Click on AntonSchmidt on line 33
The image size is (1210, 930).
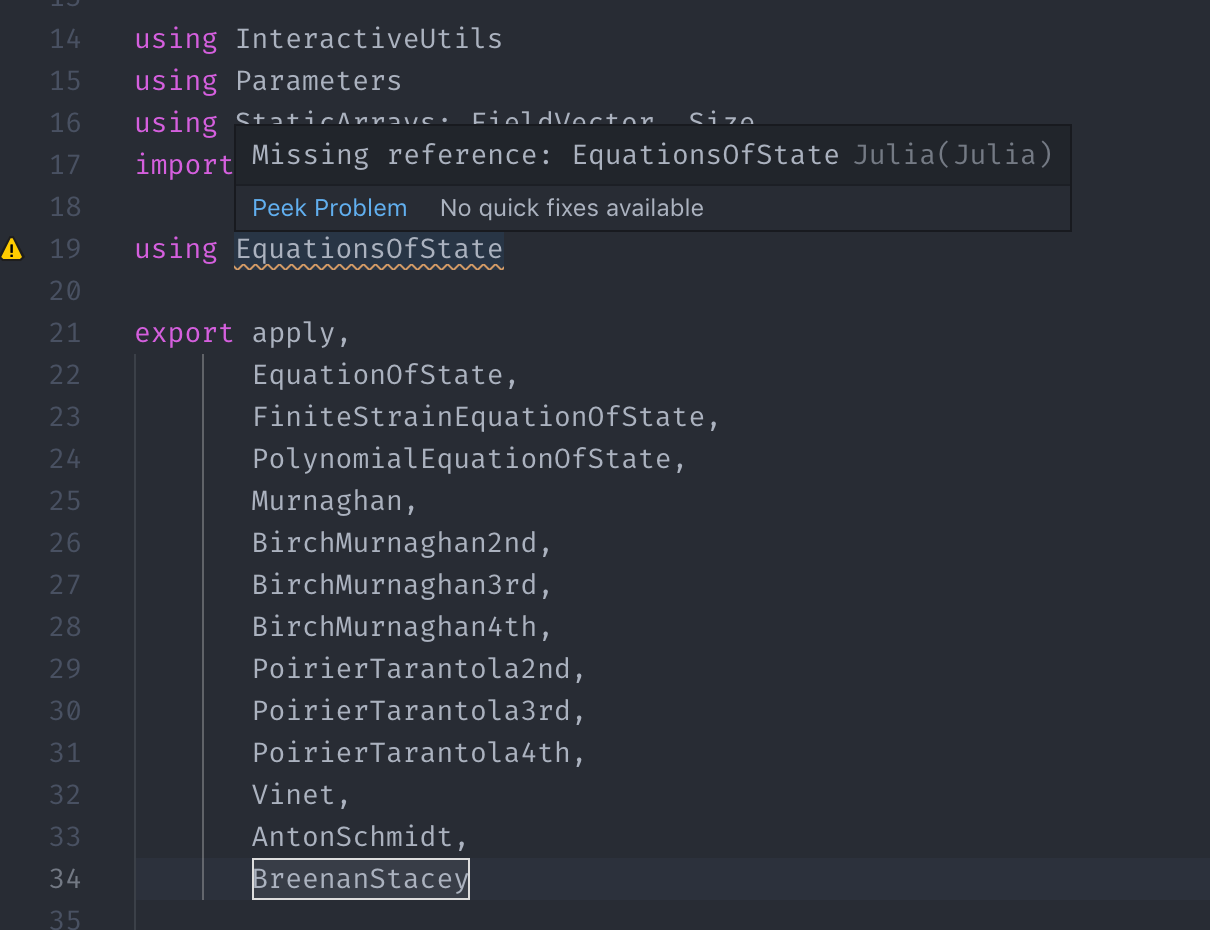[352, 837]
